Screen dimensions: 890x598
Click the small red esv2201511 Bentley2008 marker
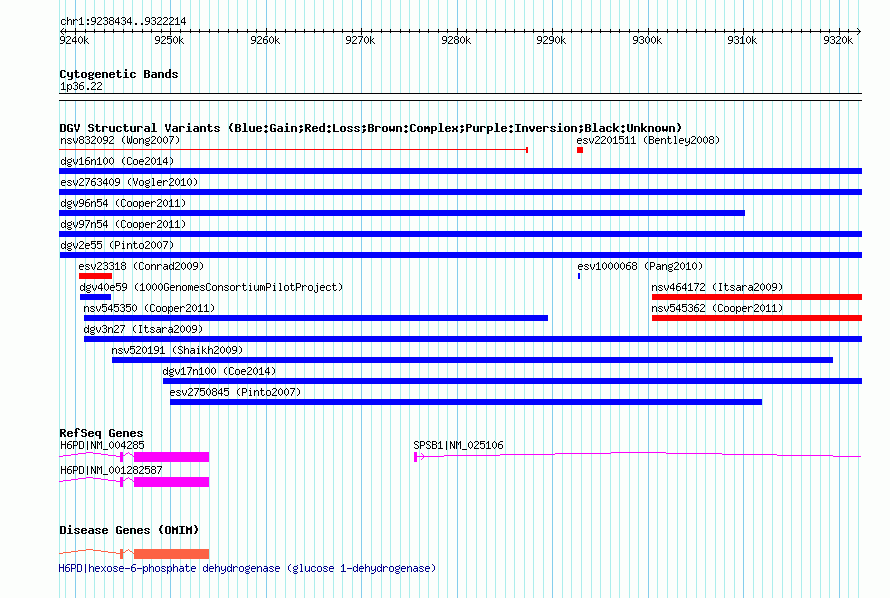(580, 150)
